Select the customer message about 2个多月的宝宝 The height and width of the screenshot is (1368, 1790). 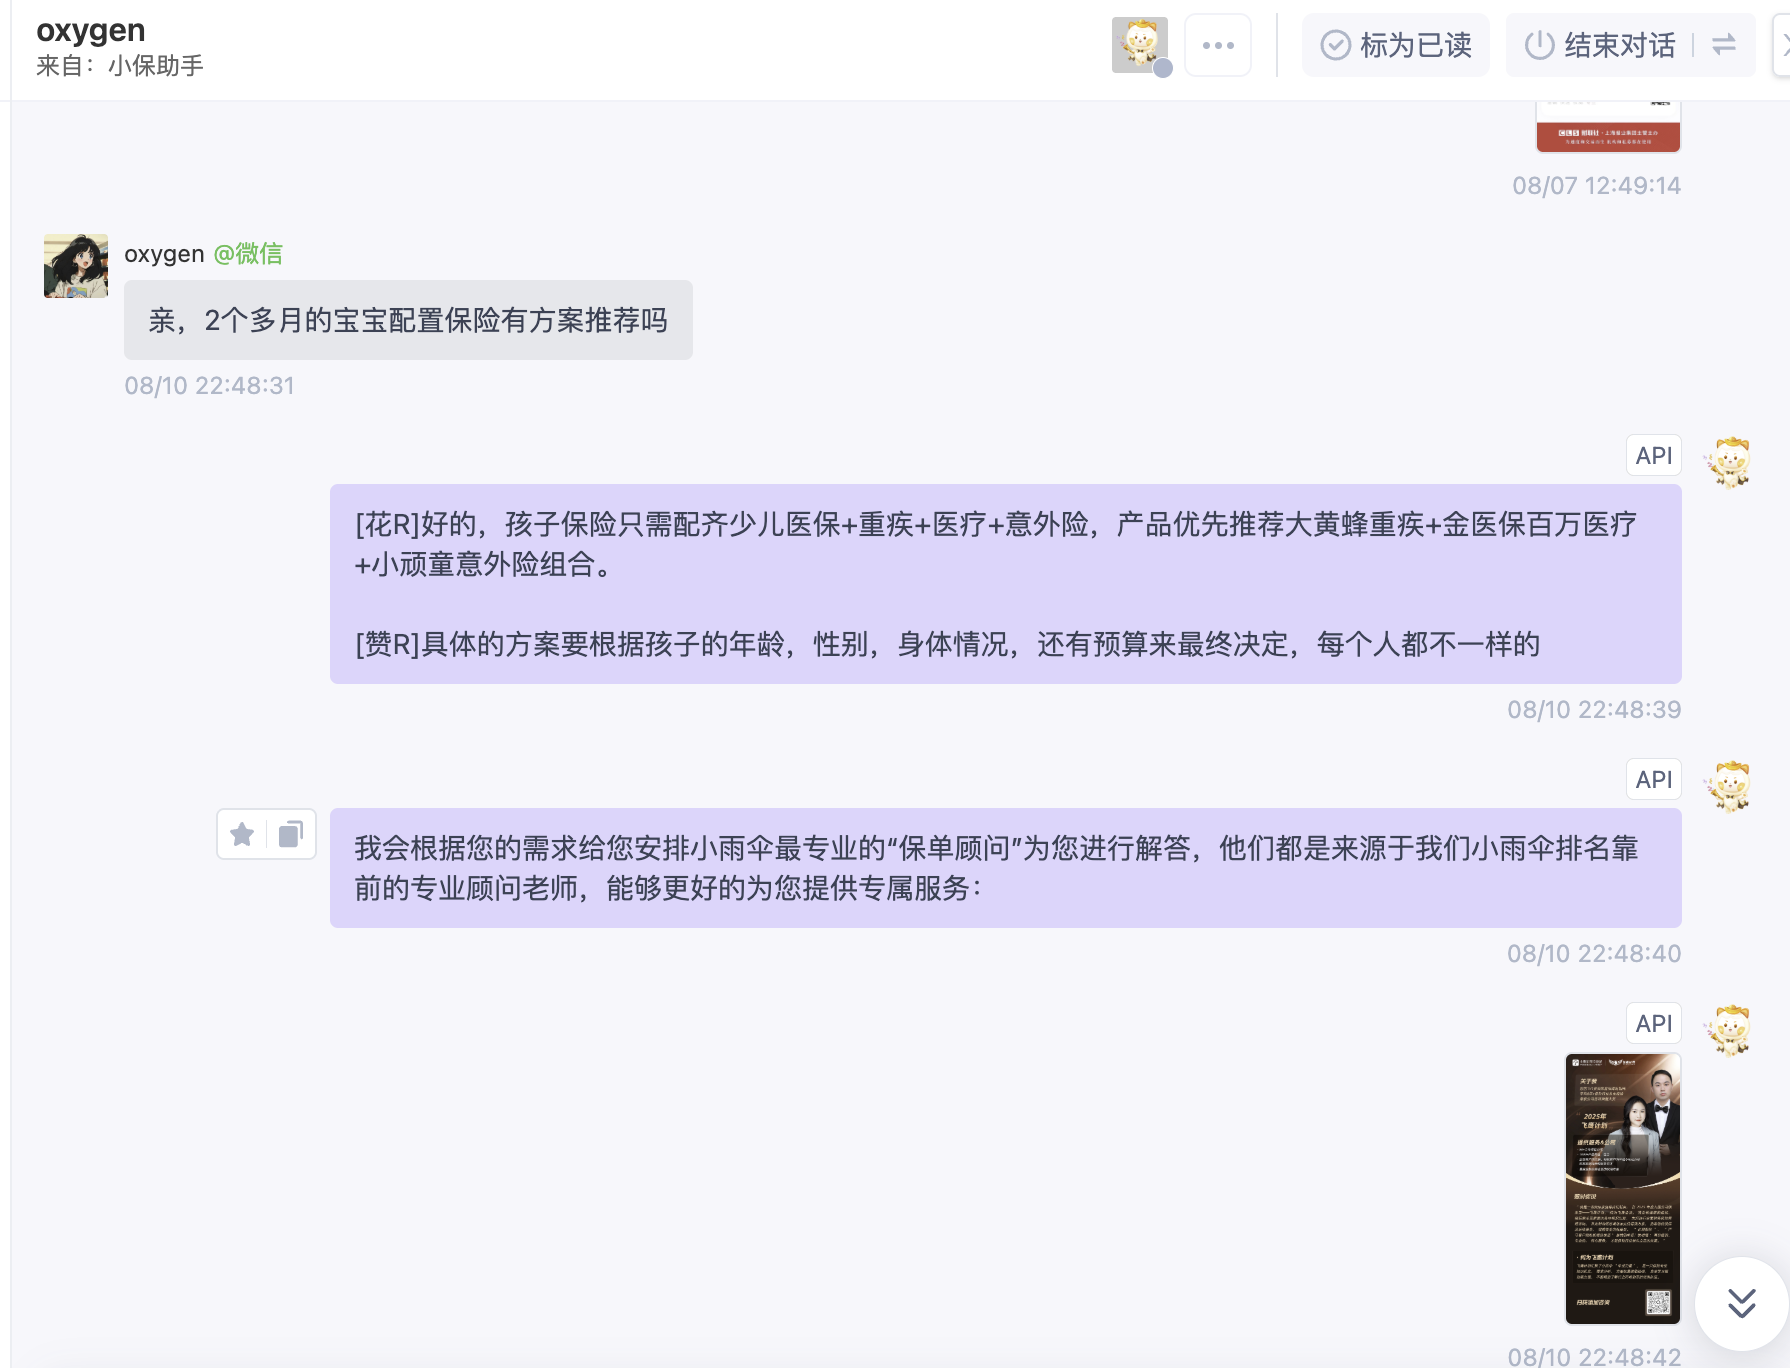pos(408,320)
